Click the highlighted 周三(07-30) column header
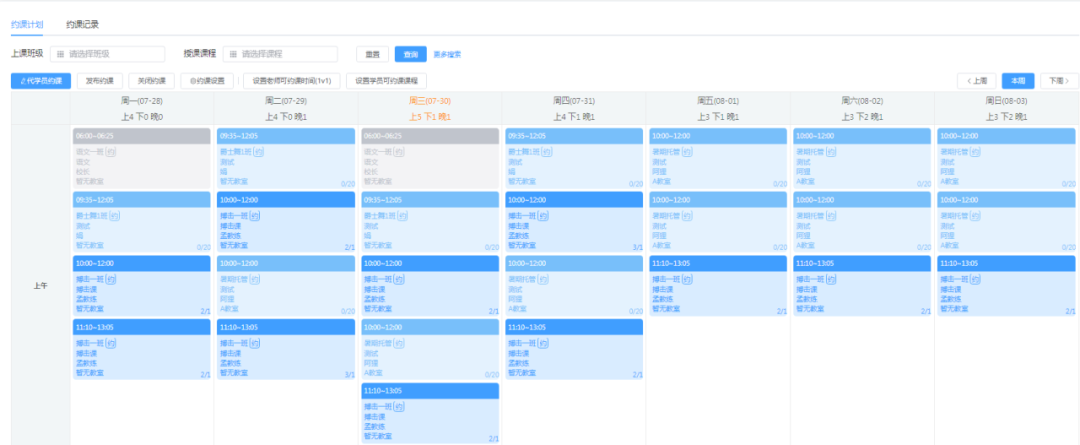The width and height of the screenshot is (1080, 445). click(x=430, y=101)
